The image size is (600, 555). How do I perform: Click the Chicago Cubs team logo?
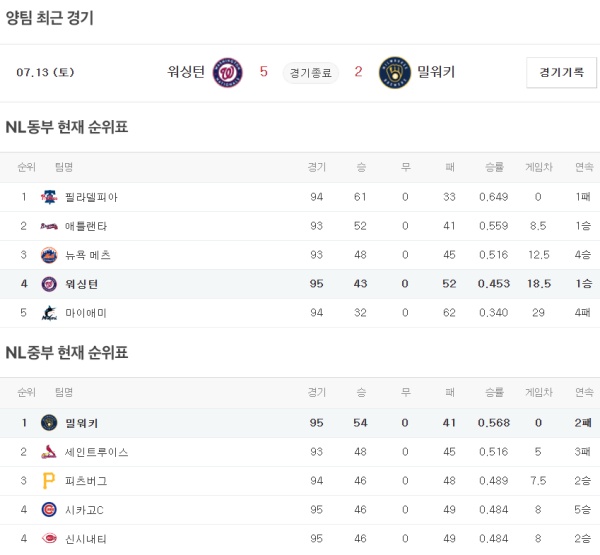point(48,510)
